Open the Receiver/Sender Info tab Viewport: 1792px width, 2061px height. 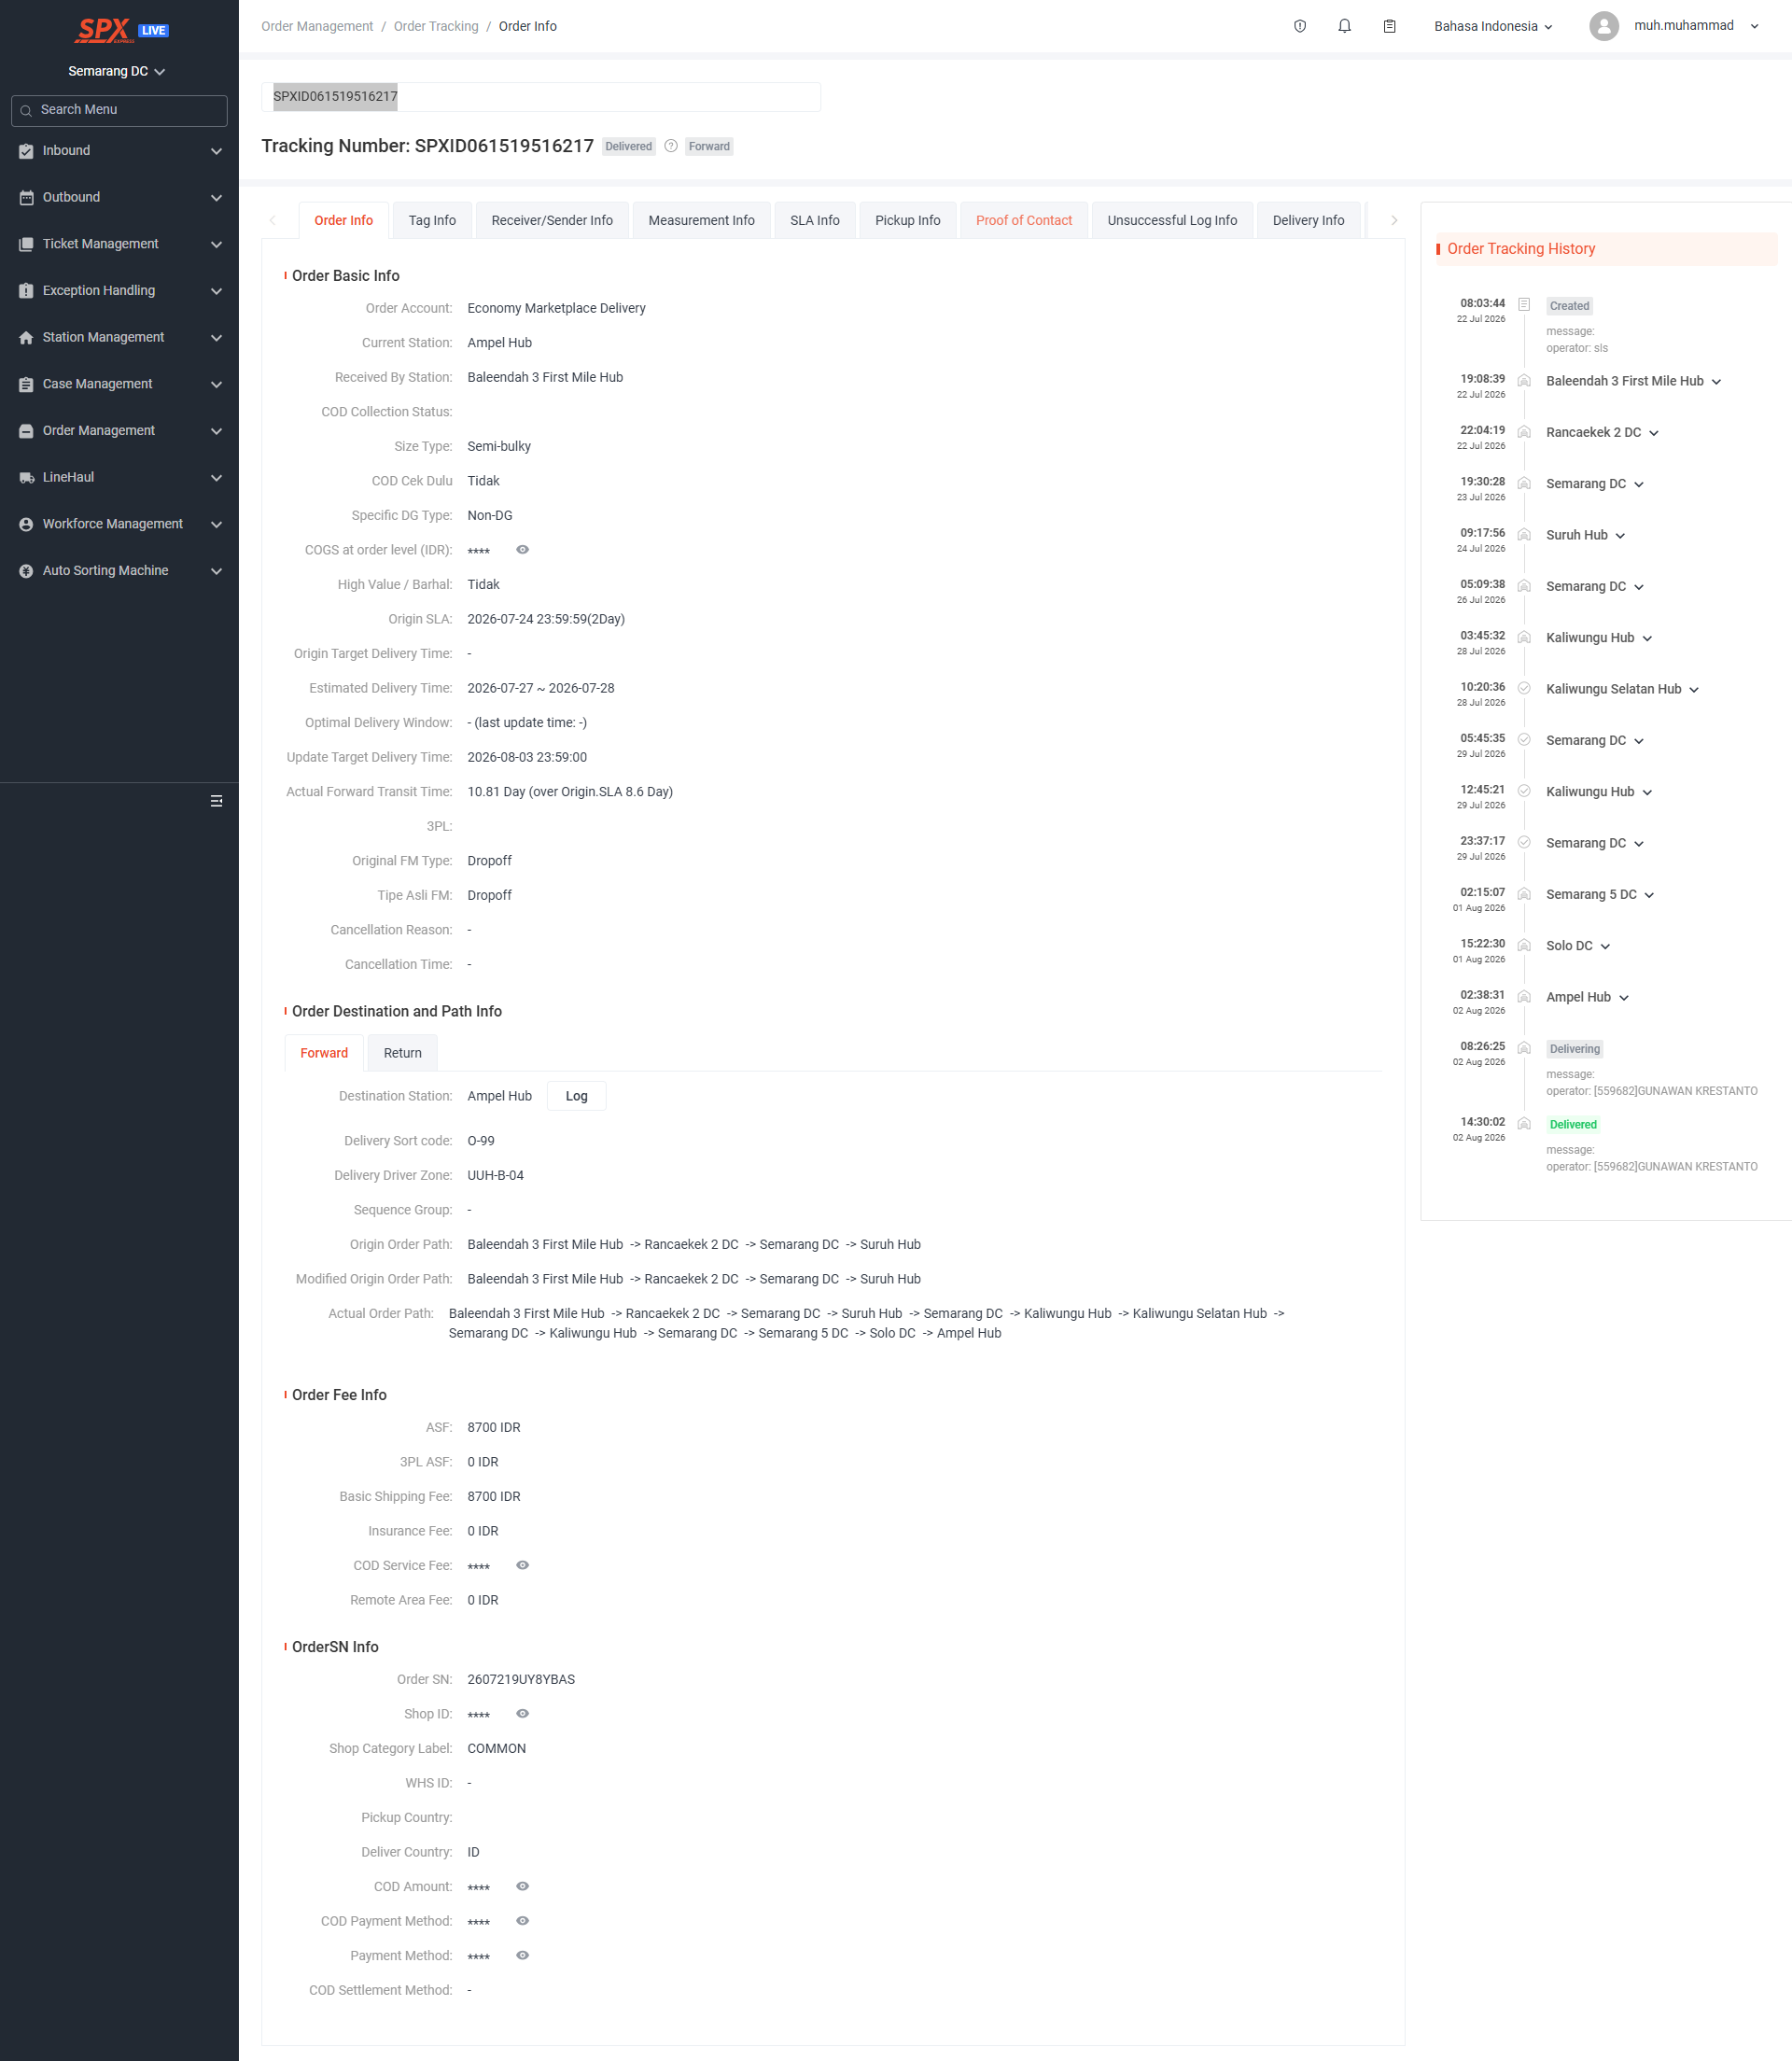[552, 220]
